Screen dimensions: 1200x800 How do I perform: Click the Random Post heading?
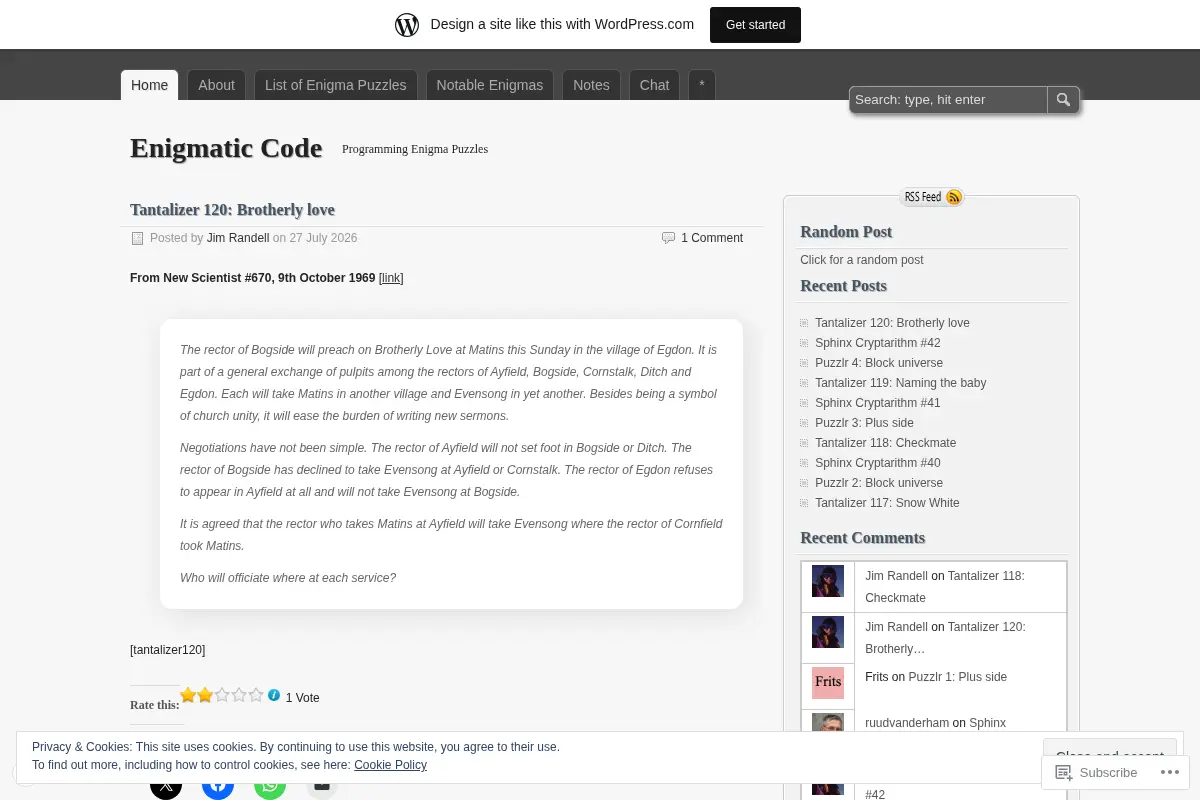pyautogui.click(x=846, y=232)
